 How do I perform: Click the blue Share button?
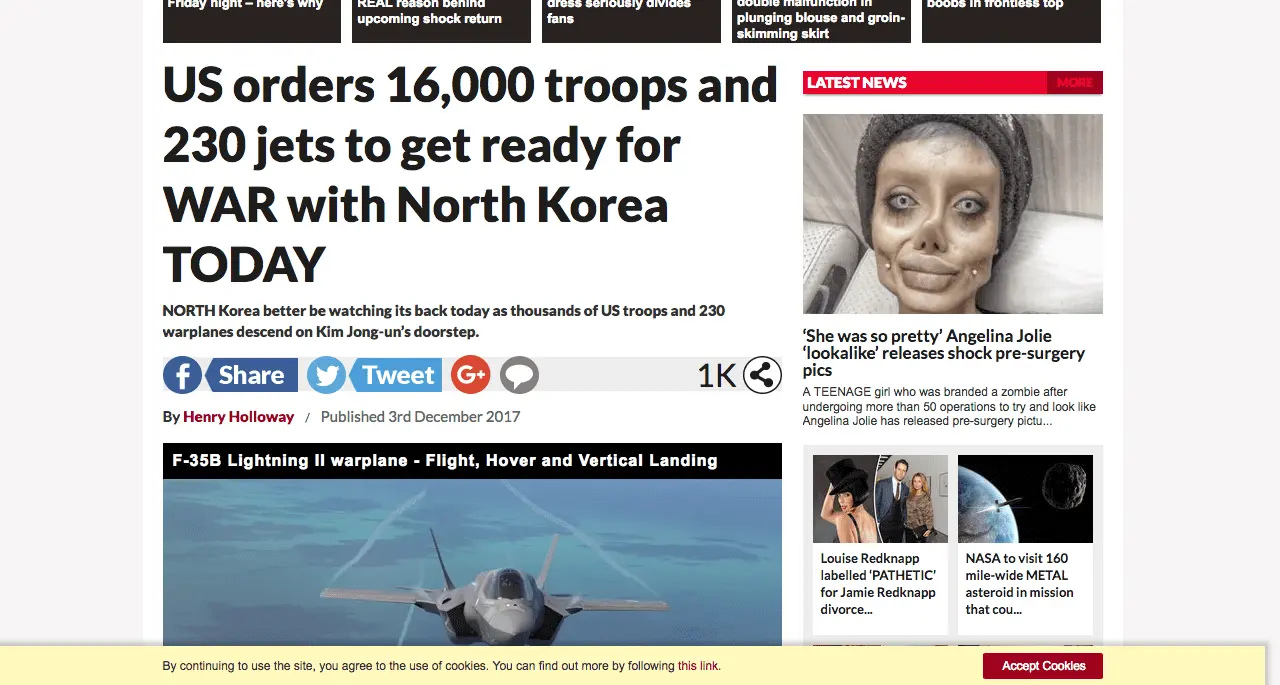(x=251, y=376)
